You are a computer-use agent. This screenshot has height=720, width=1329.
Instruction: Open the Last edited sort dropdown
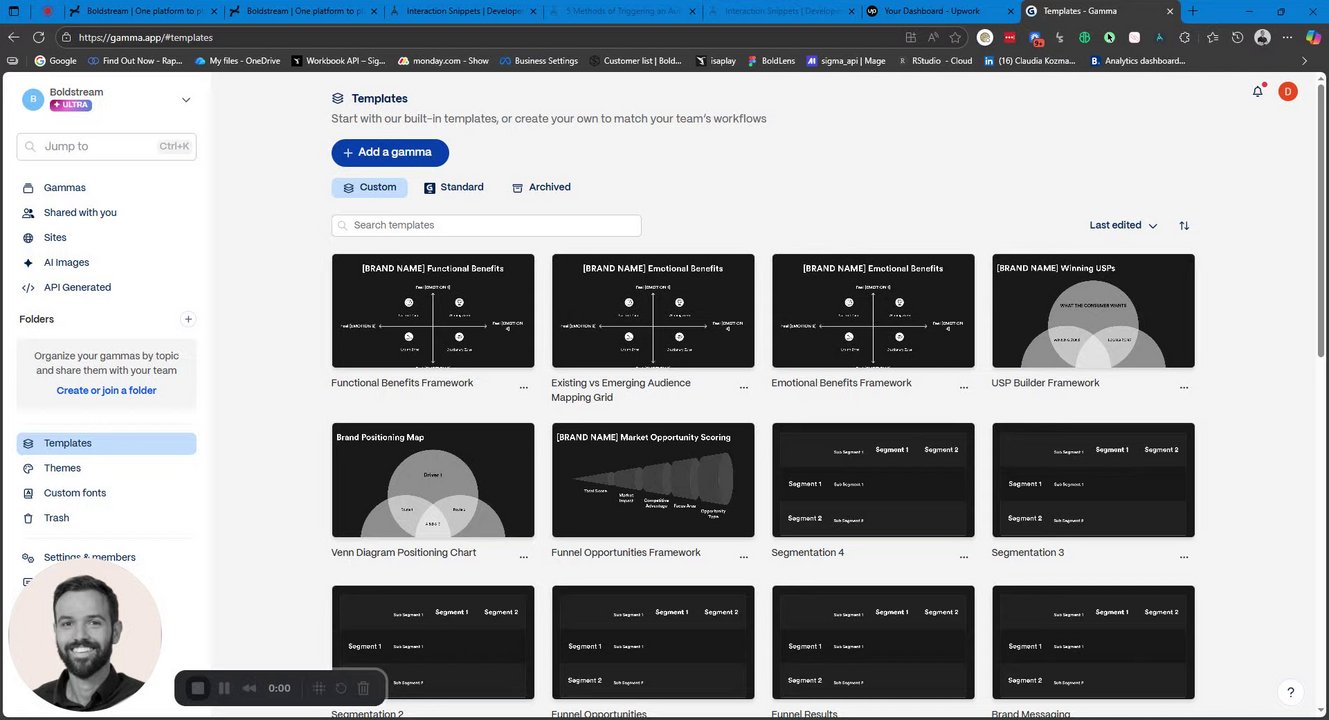pyautogui.click(x=1123, y=226)
